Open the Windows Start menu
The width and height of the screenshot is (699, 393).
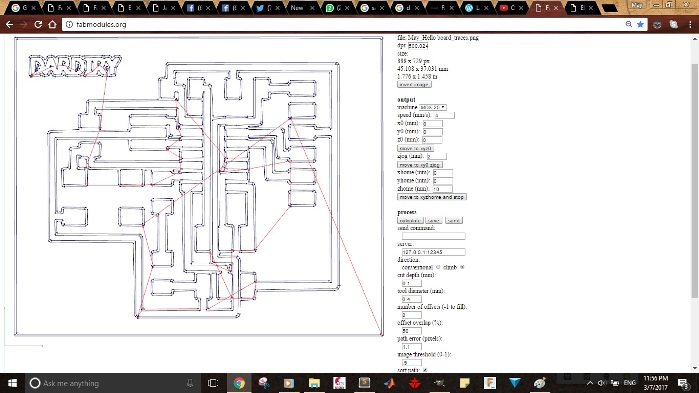[x=12, y=383]
